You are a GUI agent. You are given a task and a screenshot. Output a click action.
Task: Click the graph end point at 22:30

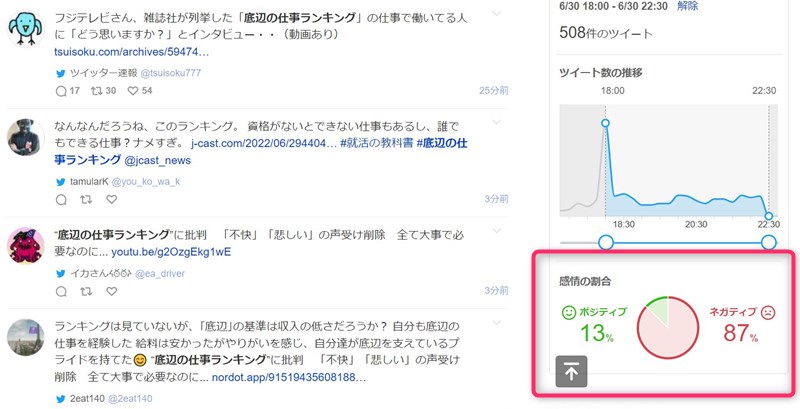coord(768,216)
